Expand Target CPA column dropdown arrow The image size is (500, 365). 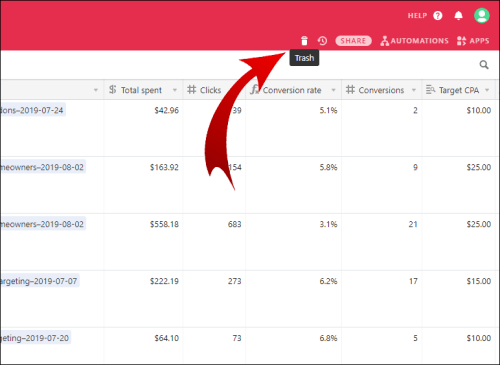[487, 90]
